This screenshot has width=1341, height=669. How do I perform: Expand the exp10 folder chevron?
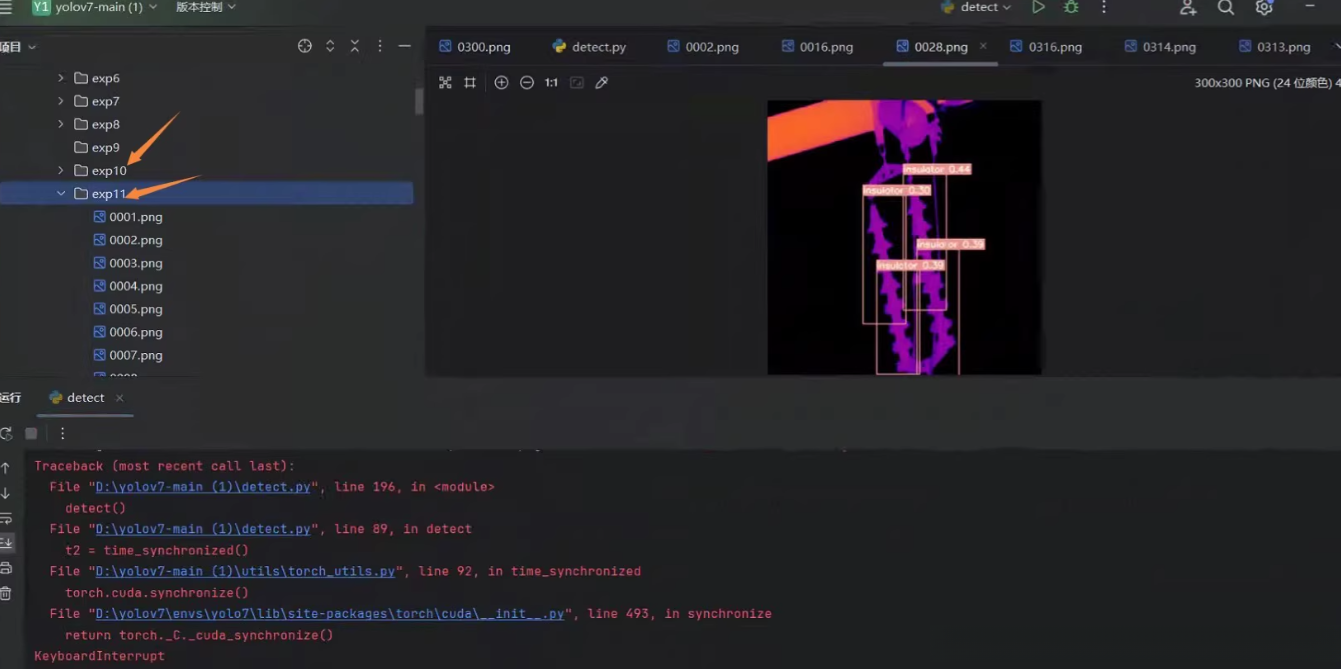(61, 170)
